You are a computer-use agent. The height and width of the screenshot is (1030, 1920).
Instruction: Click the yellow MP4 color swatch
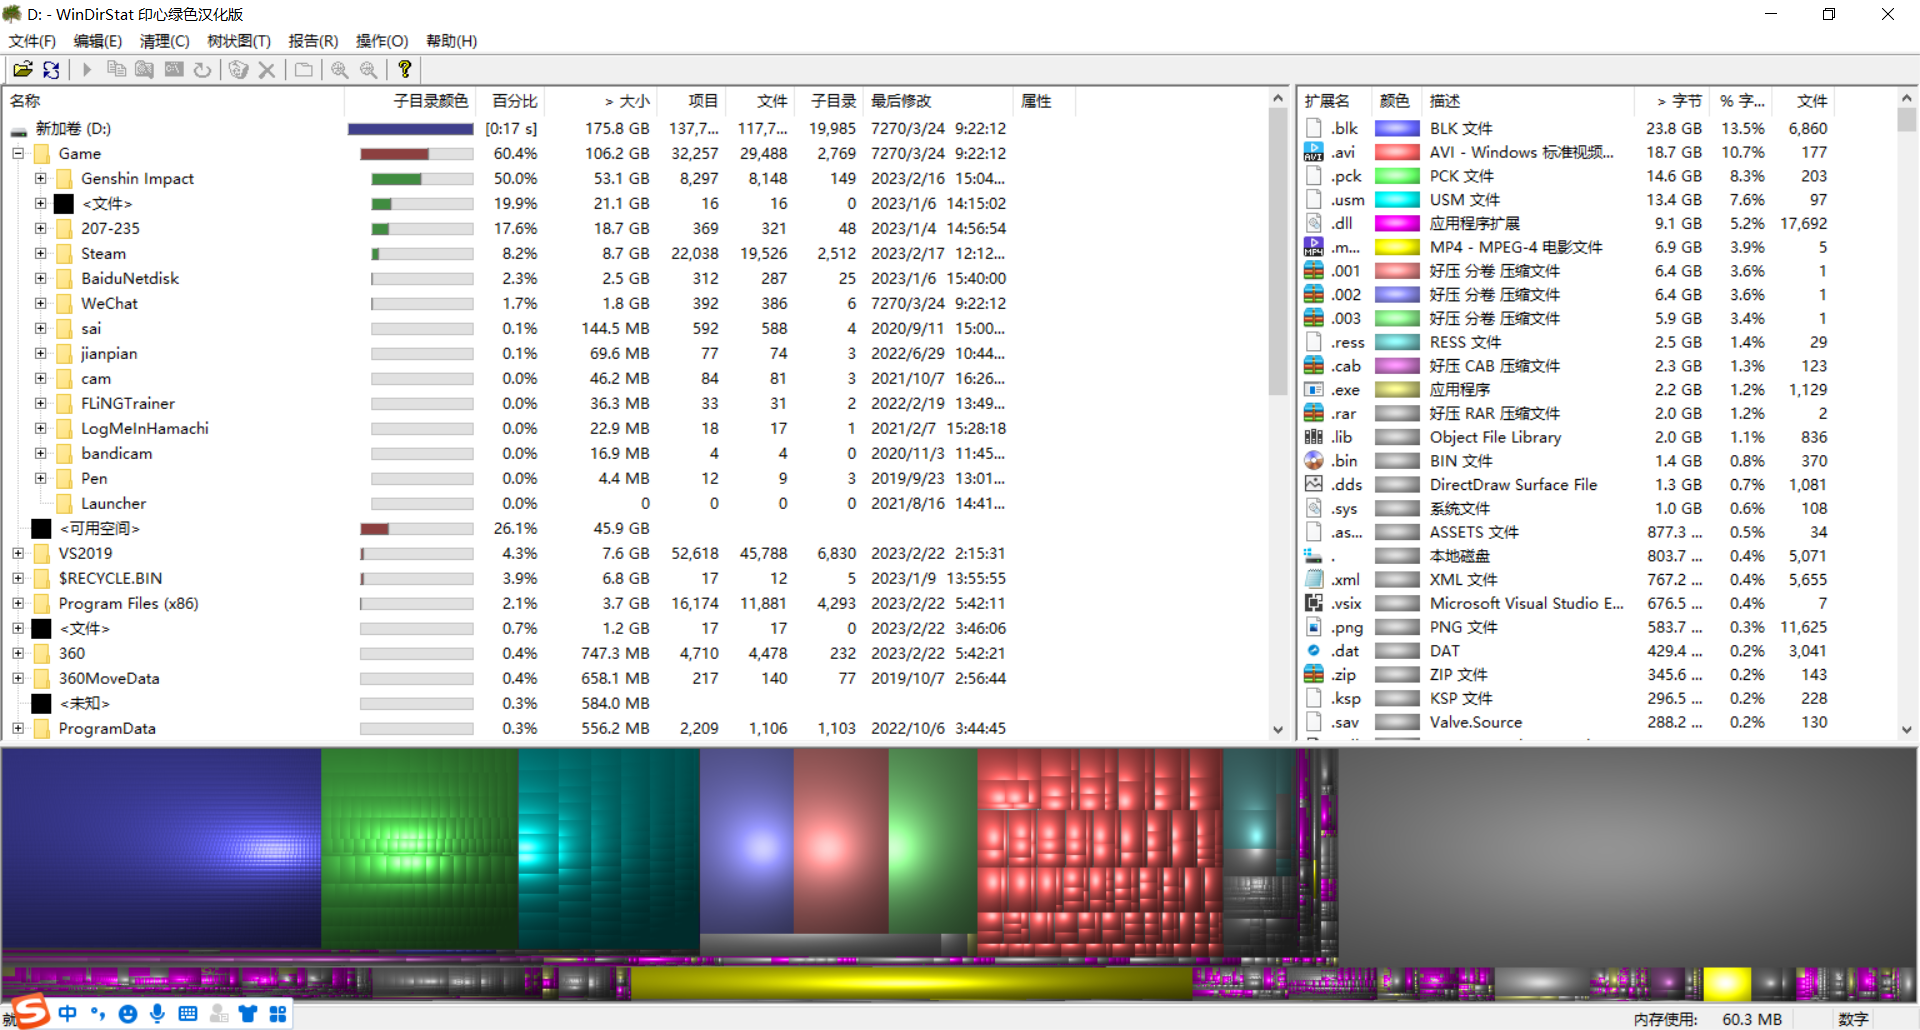point(1397,247)
